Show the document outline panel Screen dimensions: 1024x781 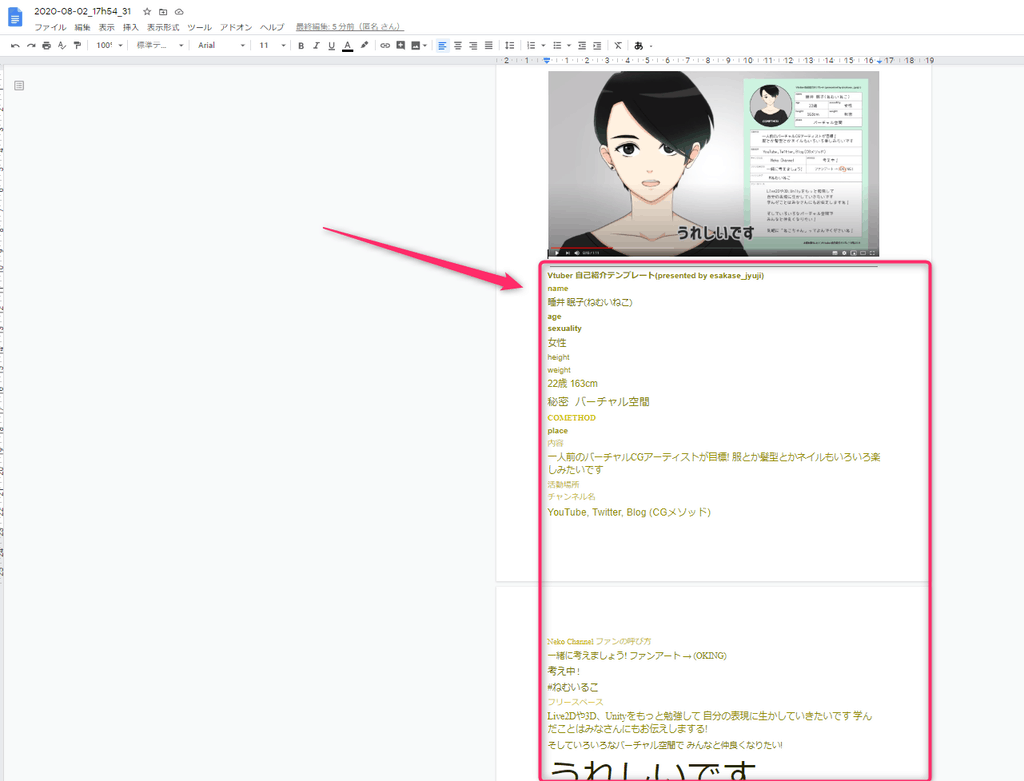pos(19,86)
